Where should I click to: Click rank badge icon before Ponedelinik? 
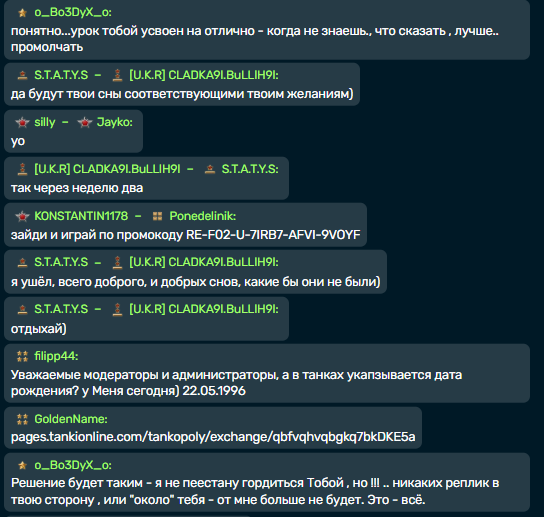158,217
